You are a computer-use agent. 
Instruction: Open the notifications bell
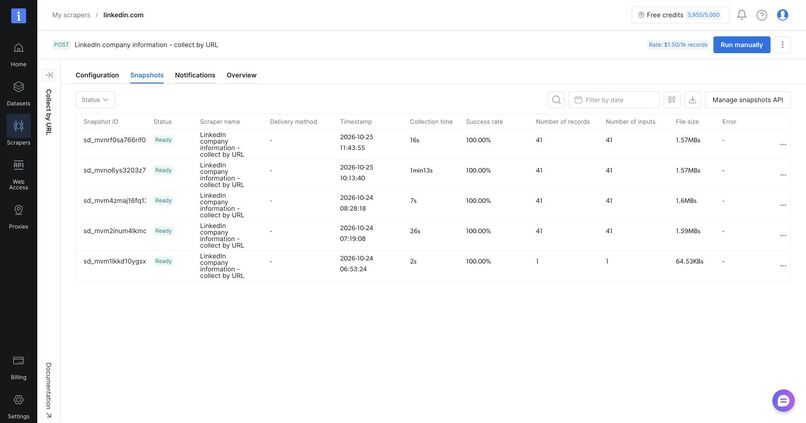pyautogui.click(x=741, y=15)
